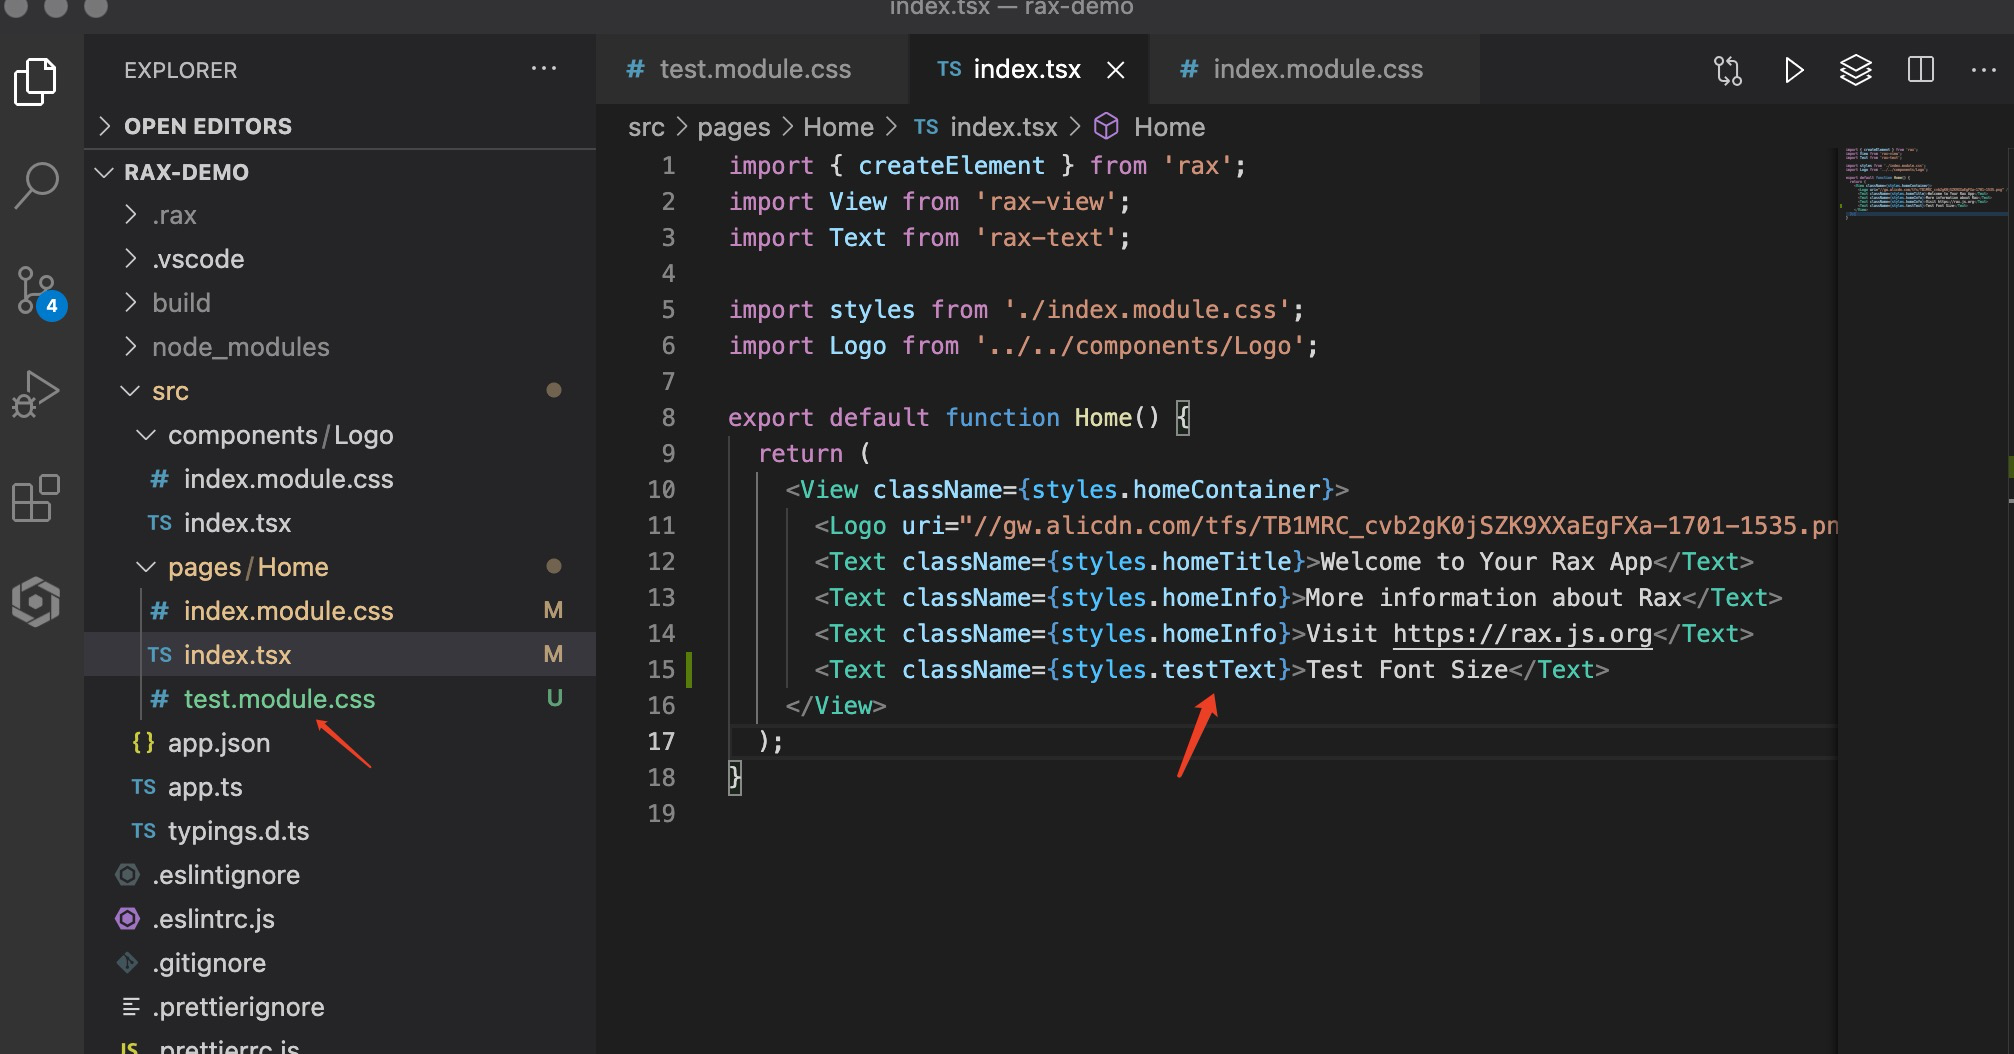Click the createElement import on line 1
This screenshot has width=2014, height=1054.
point(951,166)
